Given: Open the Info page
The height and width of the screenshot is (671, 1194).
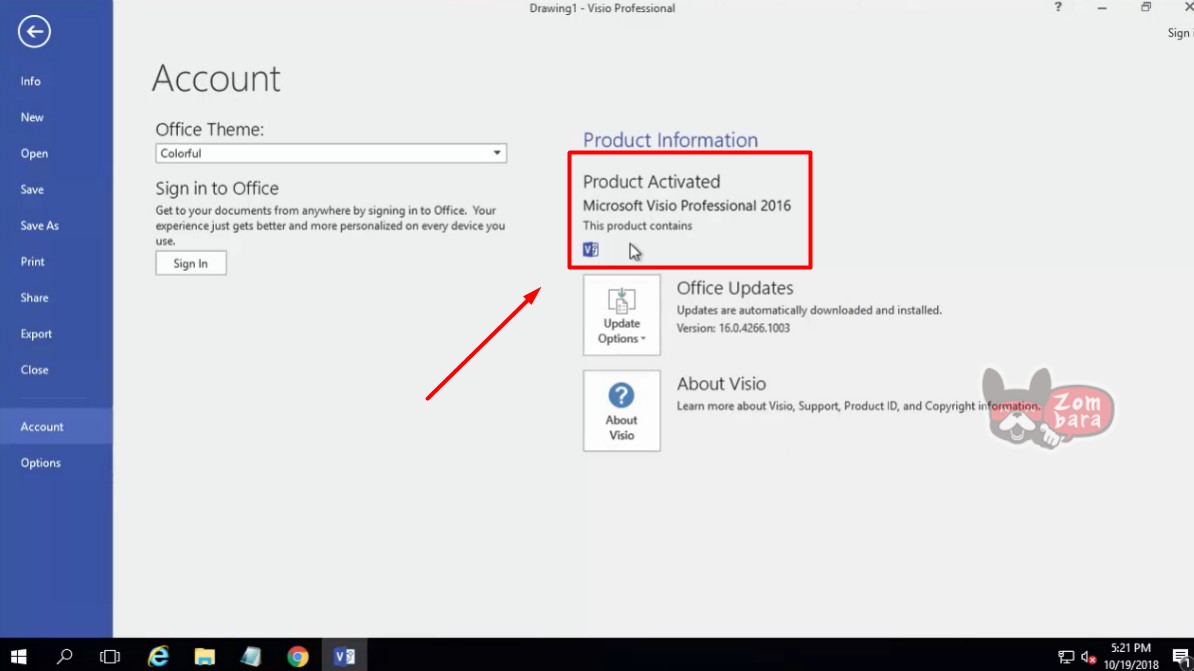Looking at the screenshot, I should pyautogui.click(x=30, y=81).
